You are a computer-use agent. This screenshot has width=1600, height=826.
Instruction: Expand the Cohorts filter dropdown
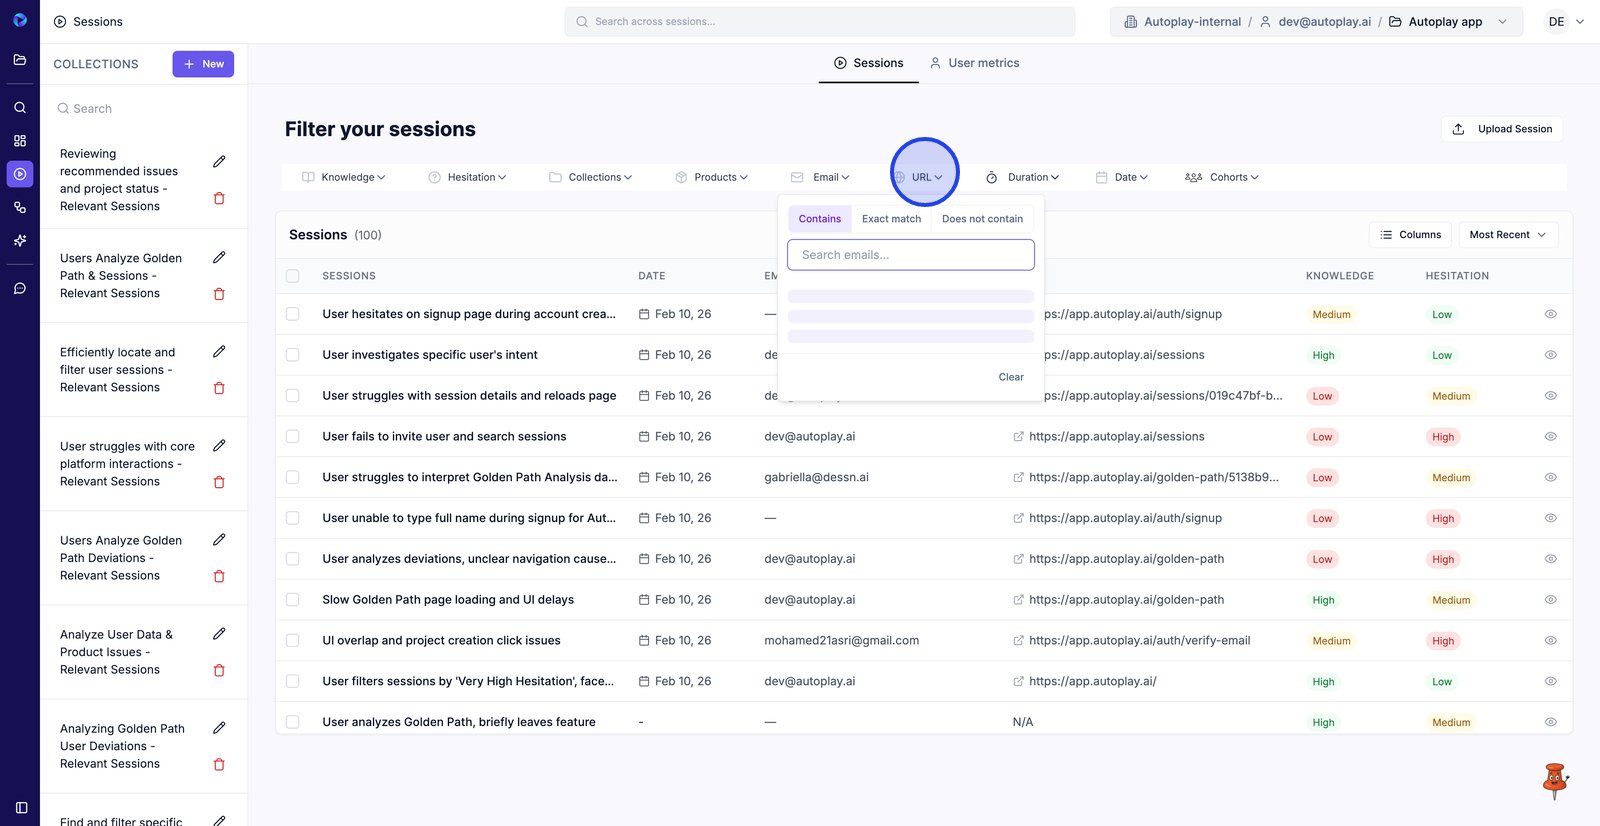click(x=1222, y=177)
